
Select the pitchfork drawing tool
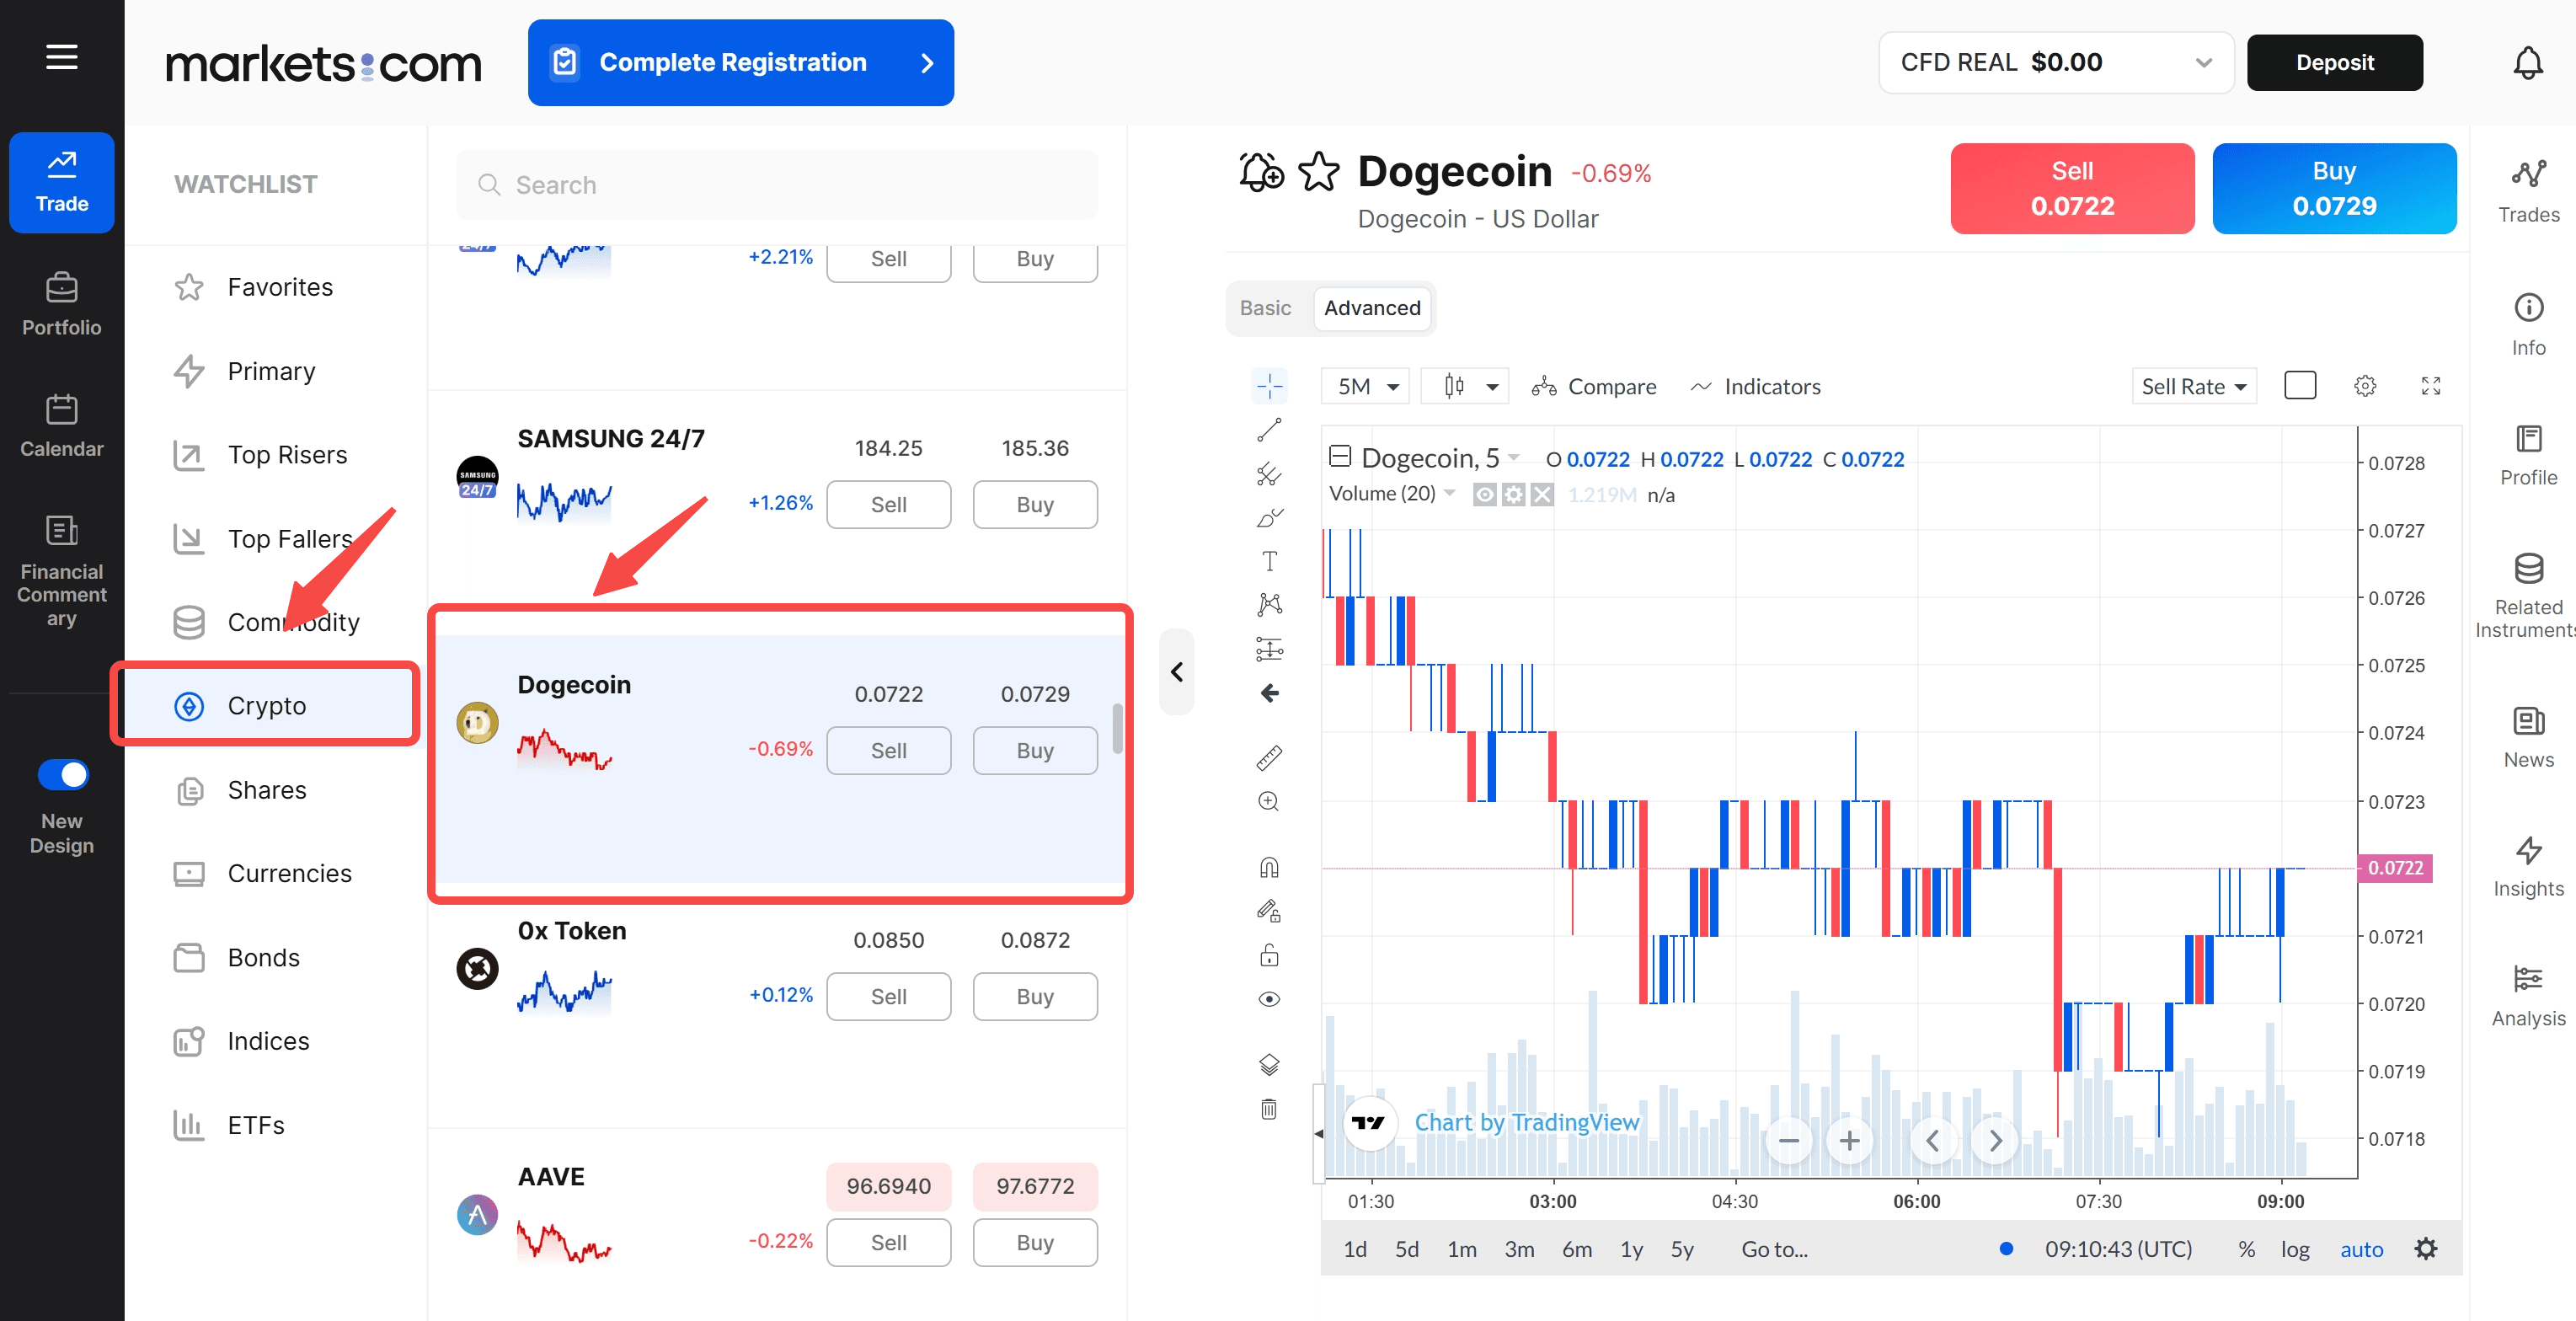tap(1269, 474)
